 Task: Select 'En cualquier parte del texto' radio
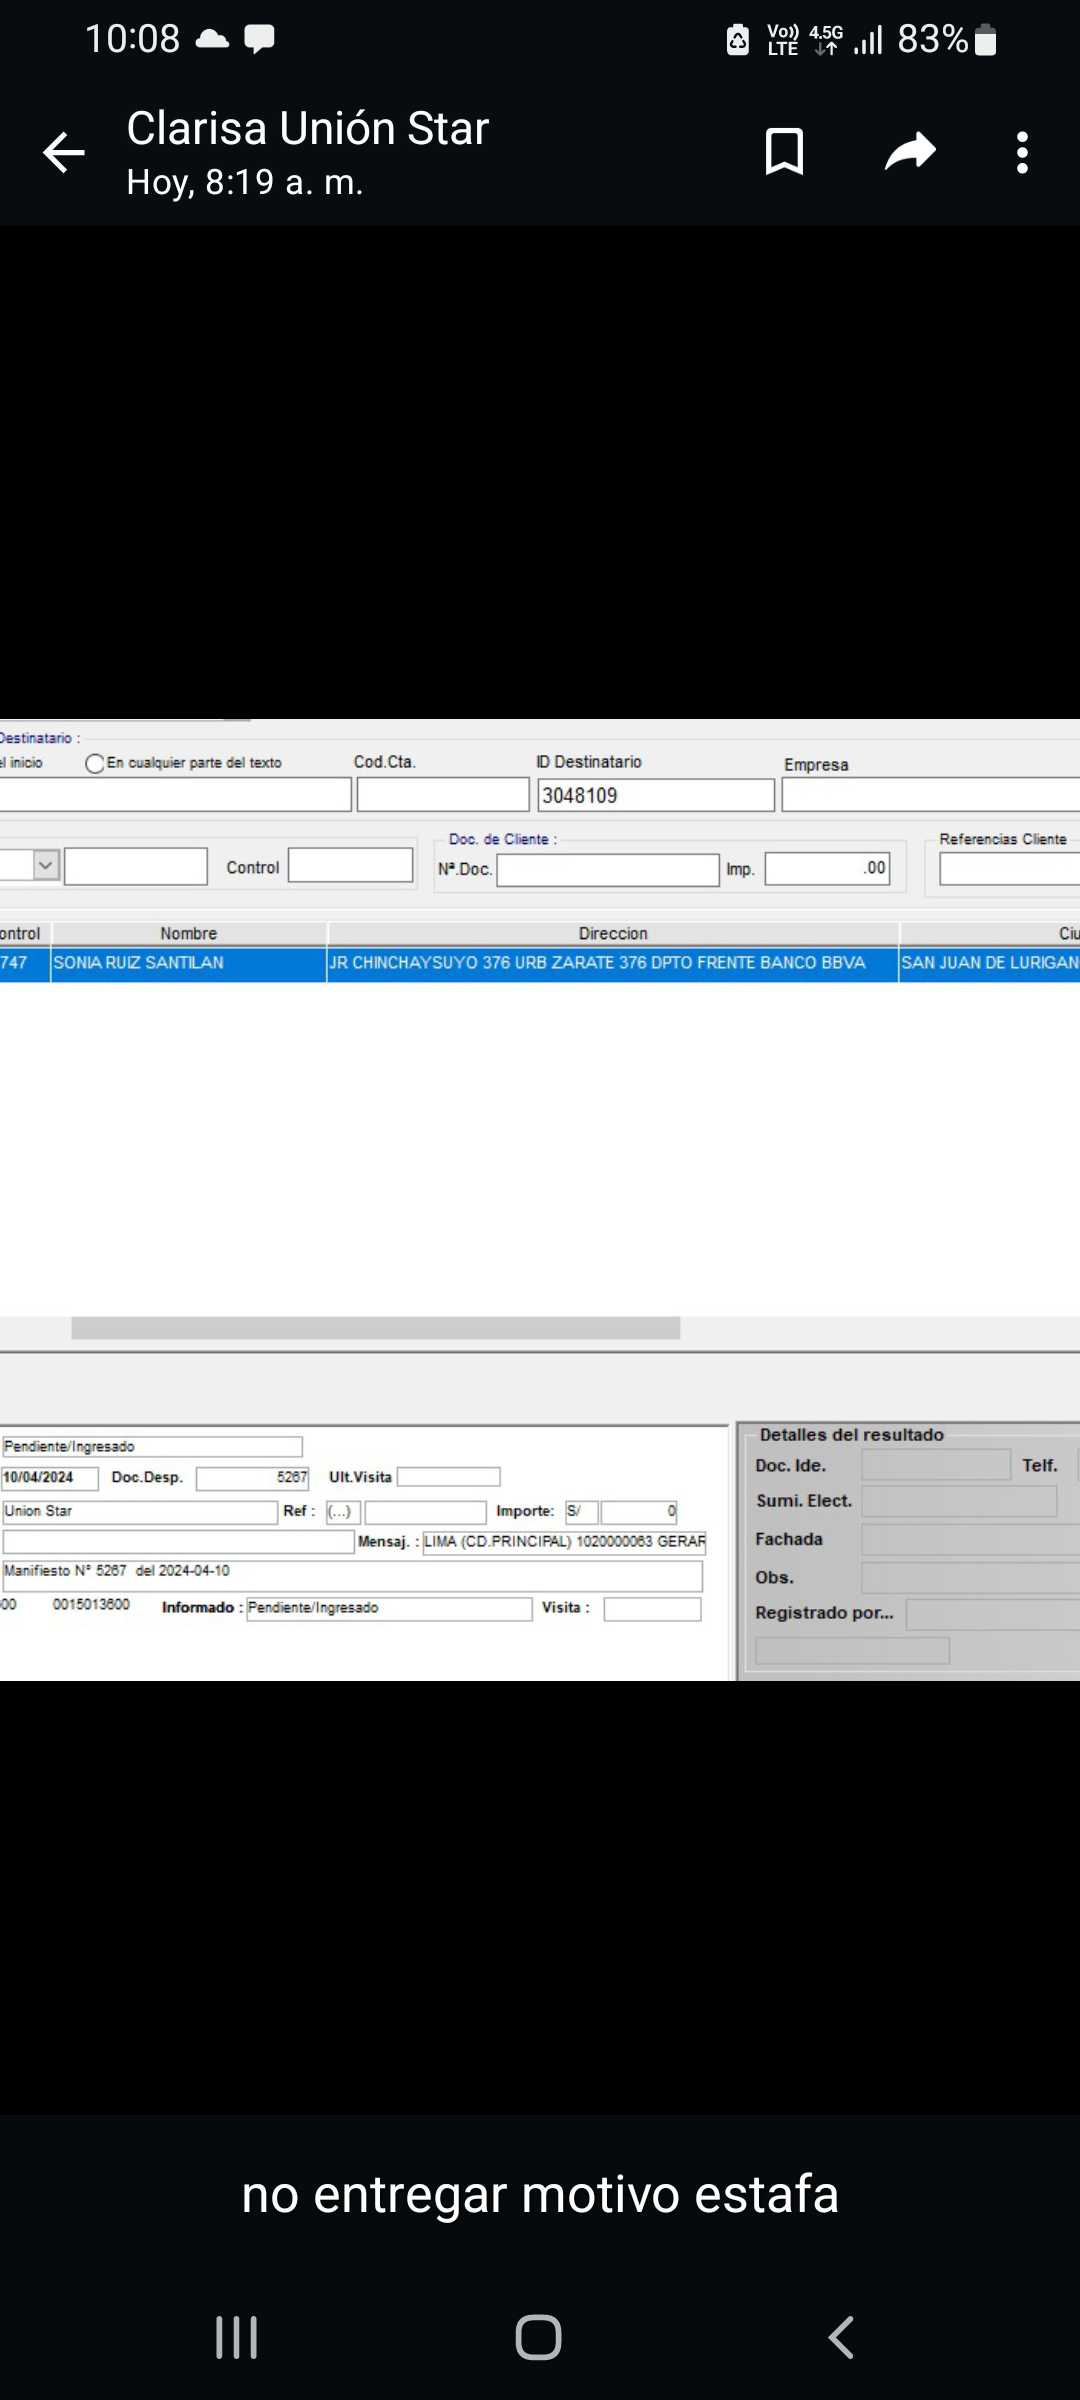95,764
